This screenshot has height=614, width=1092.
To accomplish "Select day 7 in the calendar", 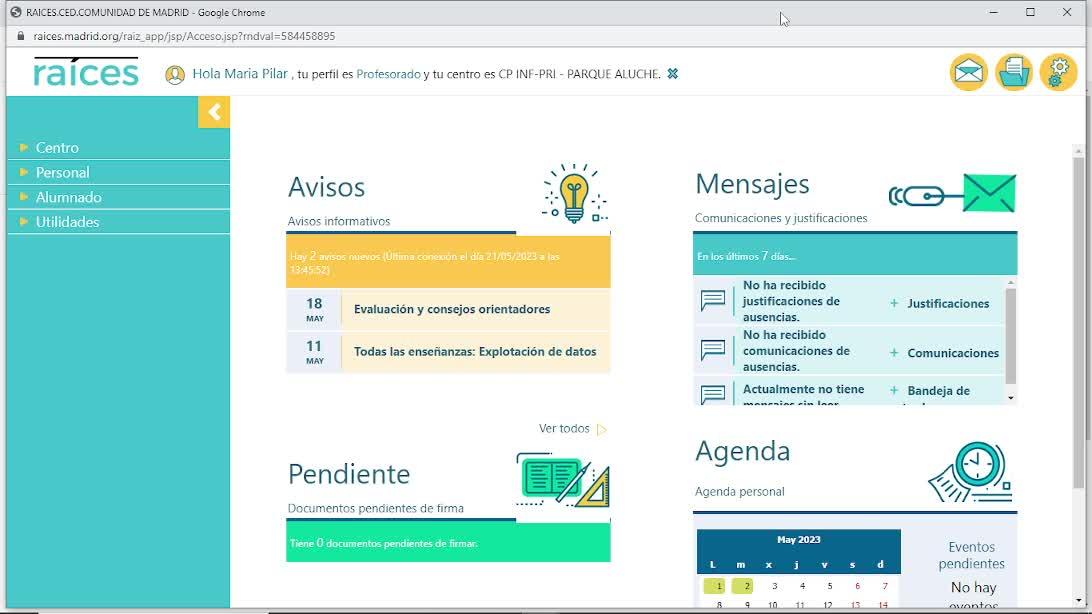I will [x=885, y=586].
